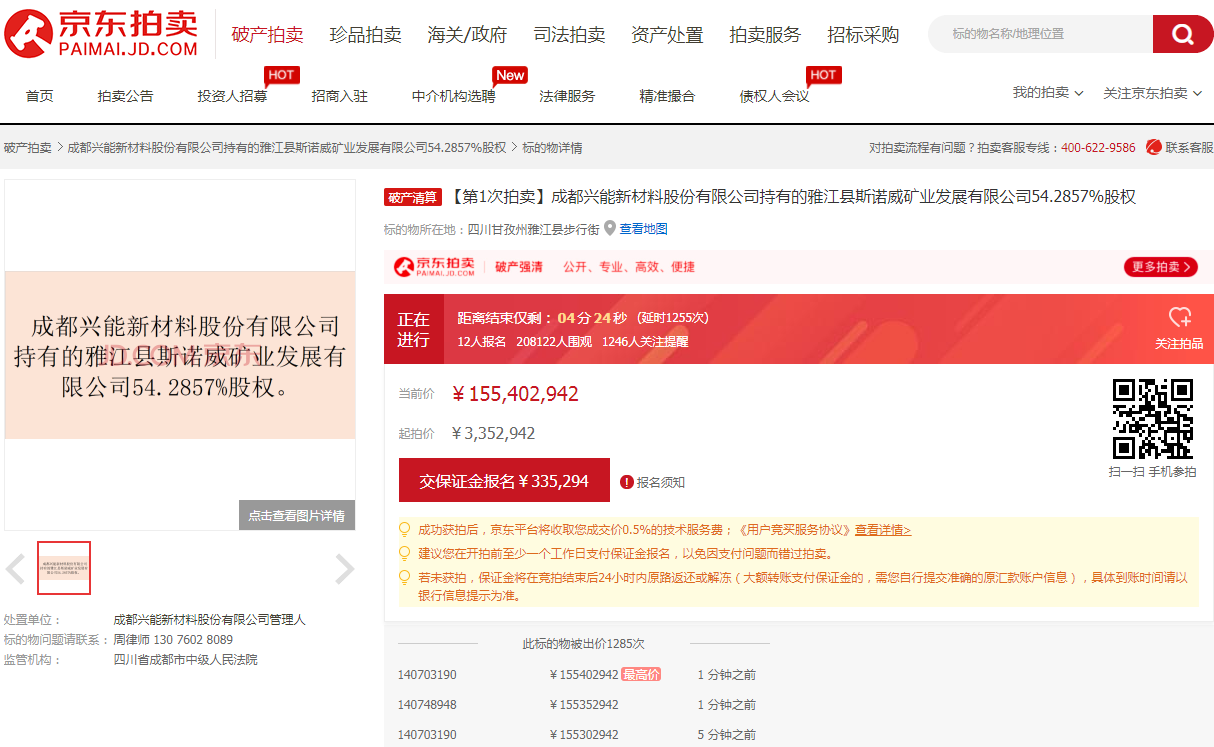Click the search input field for 标的物名称

click(1040, 33)
